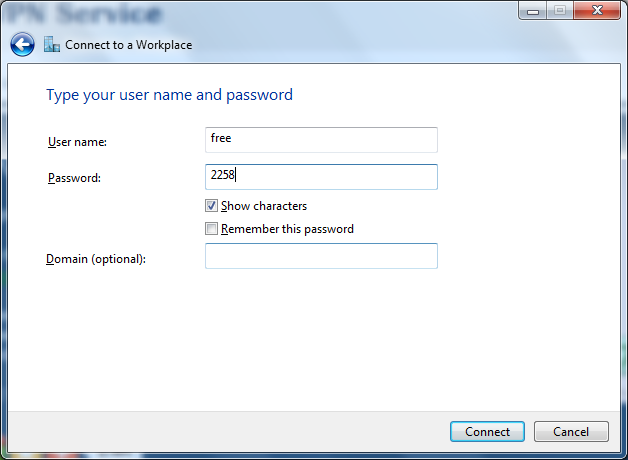Click the 'Password:' label

[74, 178]
